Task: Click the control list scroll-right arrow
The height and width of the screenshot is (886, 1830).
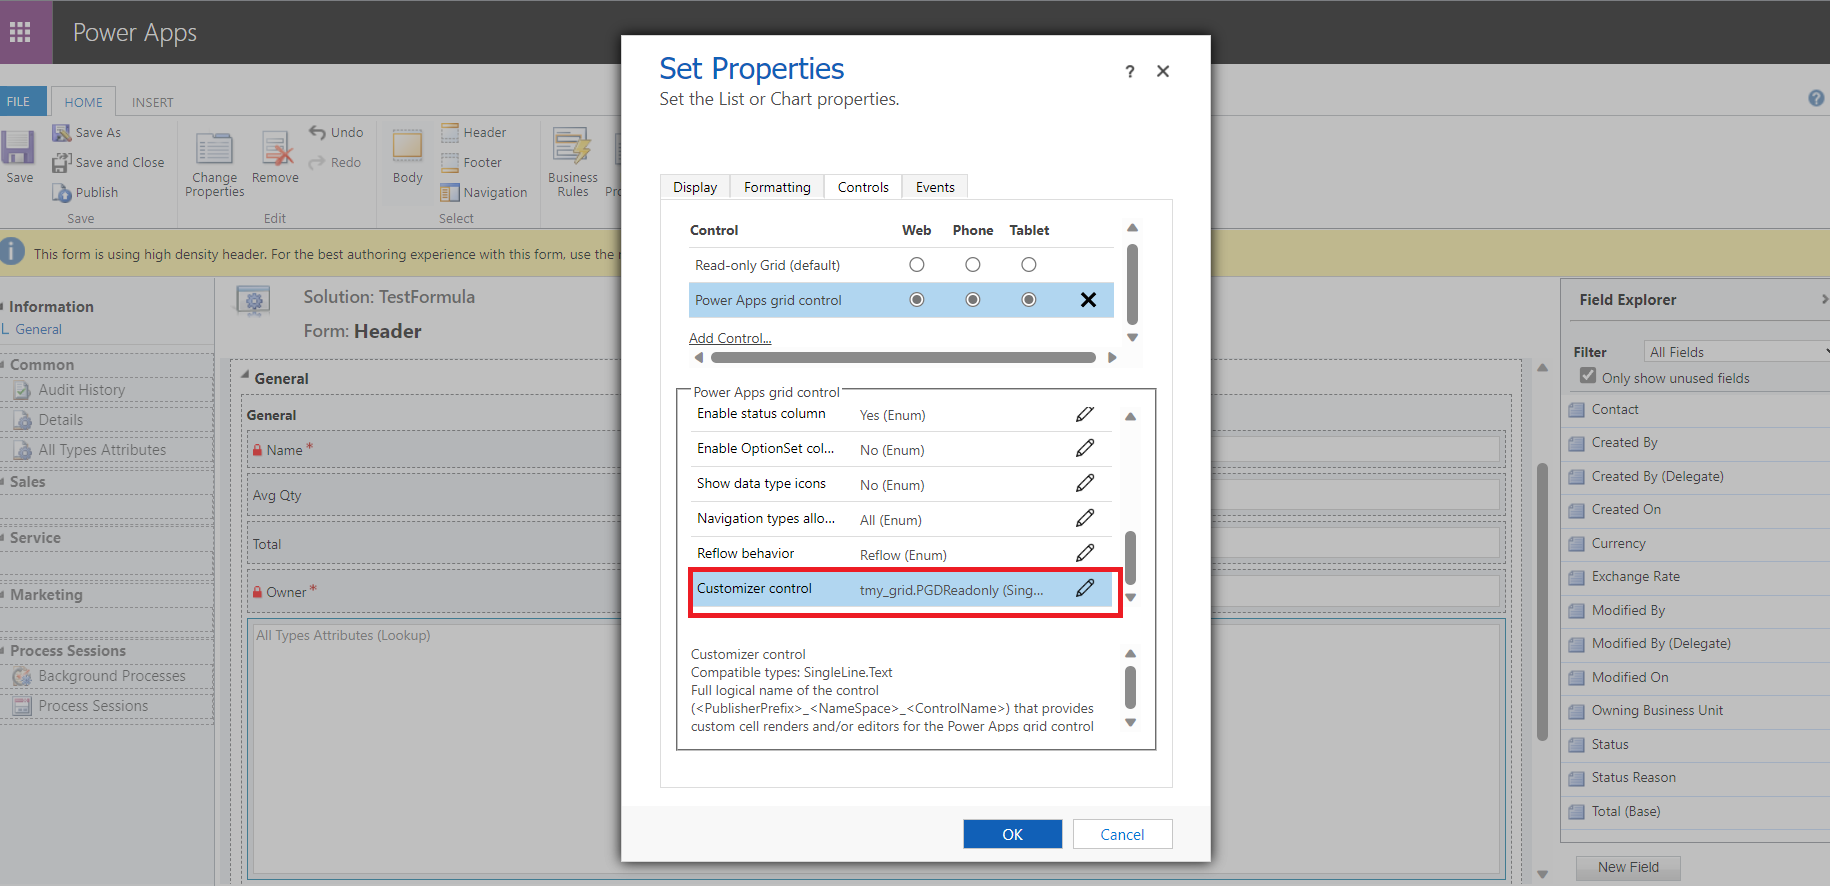Action: (1112, 358)
